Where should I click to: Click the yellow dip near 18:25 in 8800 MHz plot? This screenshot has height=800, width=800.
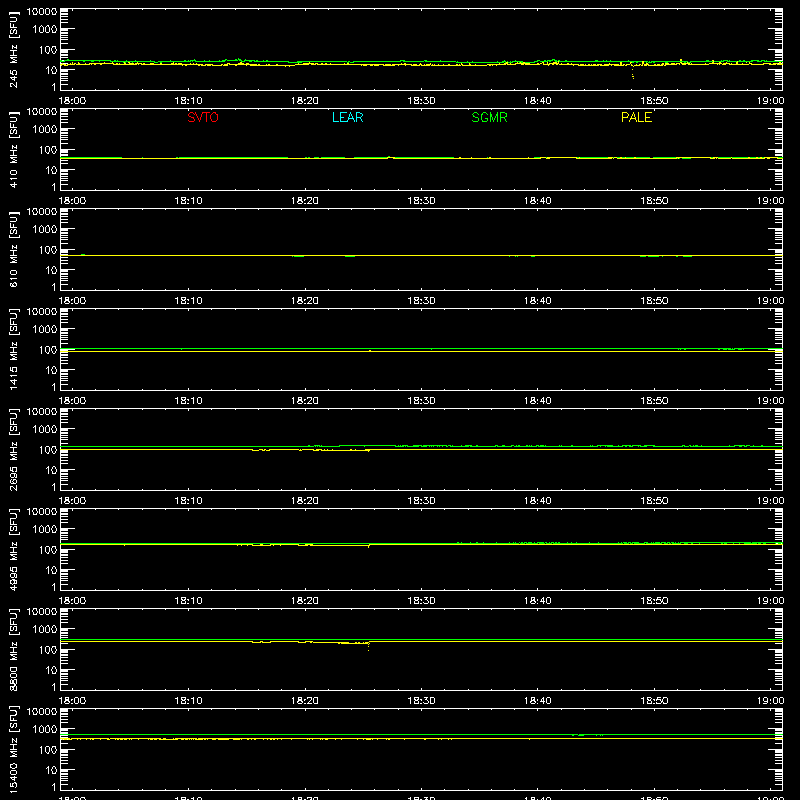[x=368, y=646]
